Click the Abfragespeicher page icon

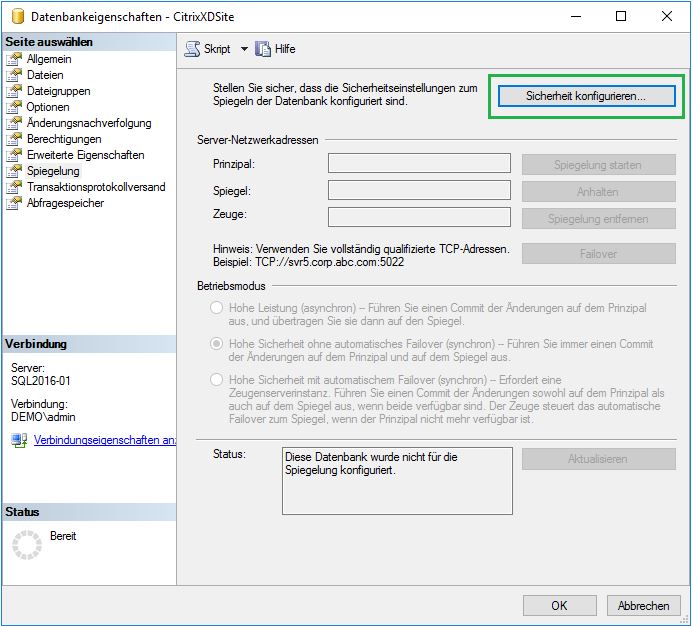pos(14,203)
